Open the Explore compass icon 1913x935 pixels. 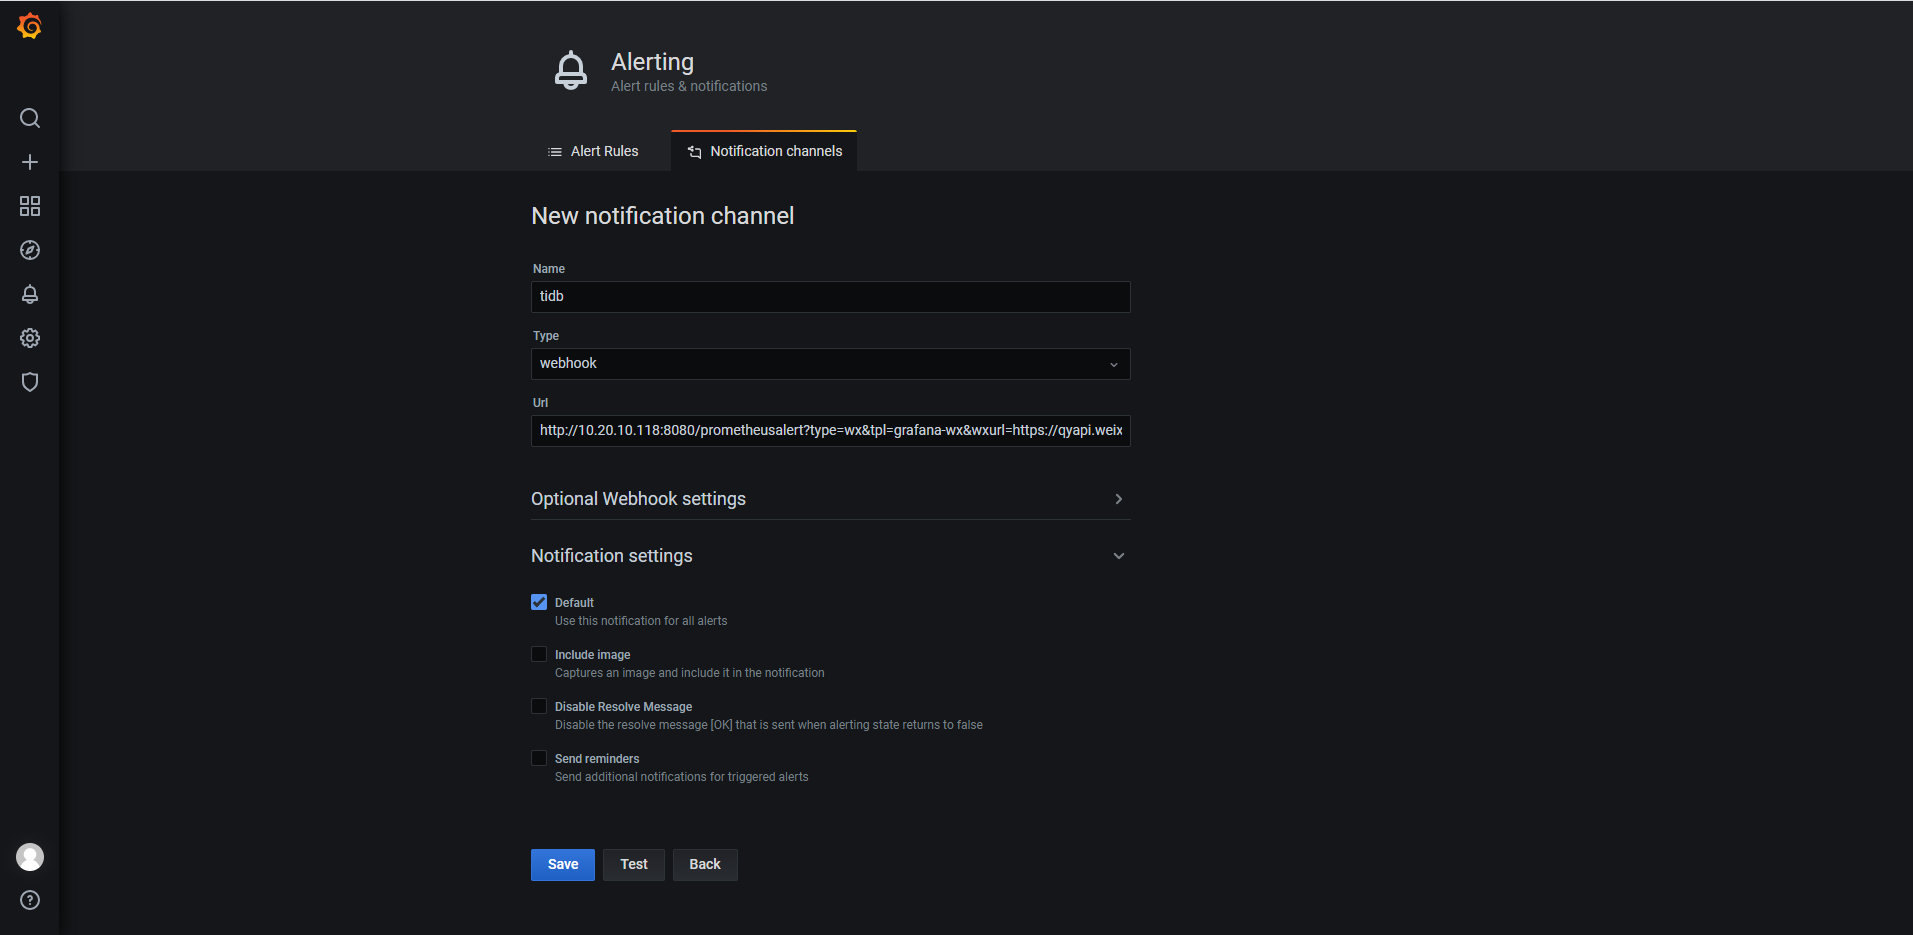click(x=30, y=250)
